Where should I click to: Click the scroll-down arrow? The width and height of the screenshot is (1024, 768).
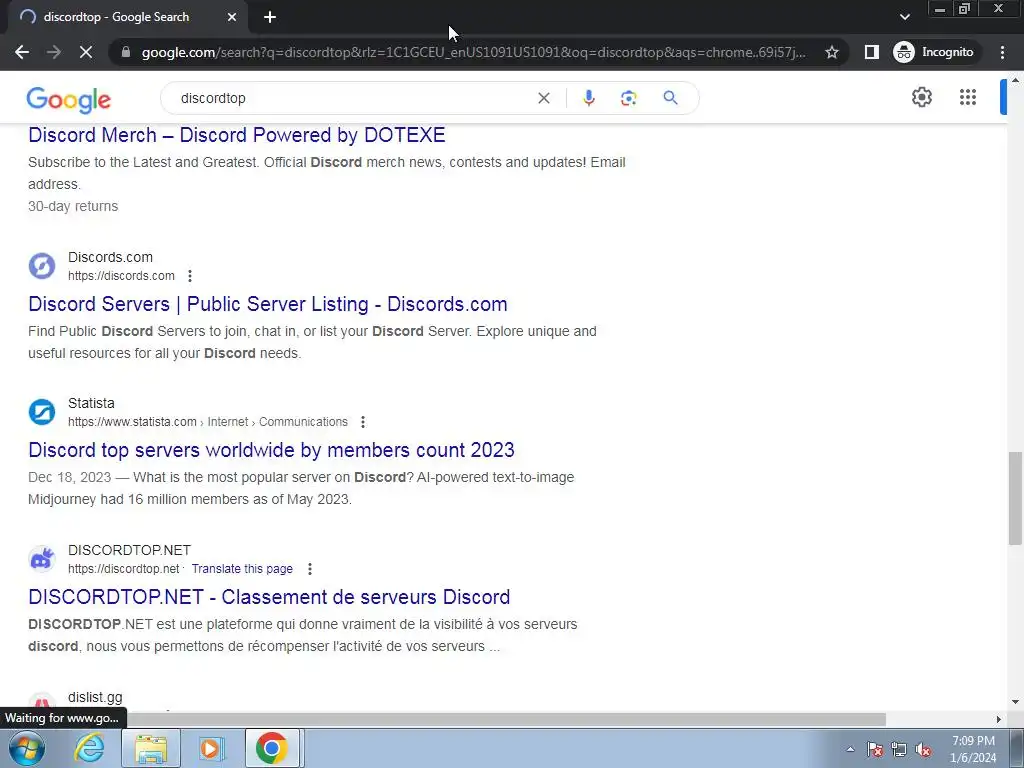click(1015, 703)
